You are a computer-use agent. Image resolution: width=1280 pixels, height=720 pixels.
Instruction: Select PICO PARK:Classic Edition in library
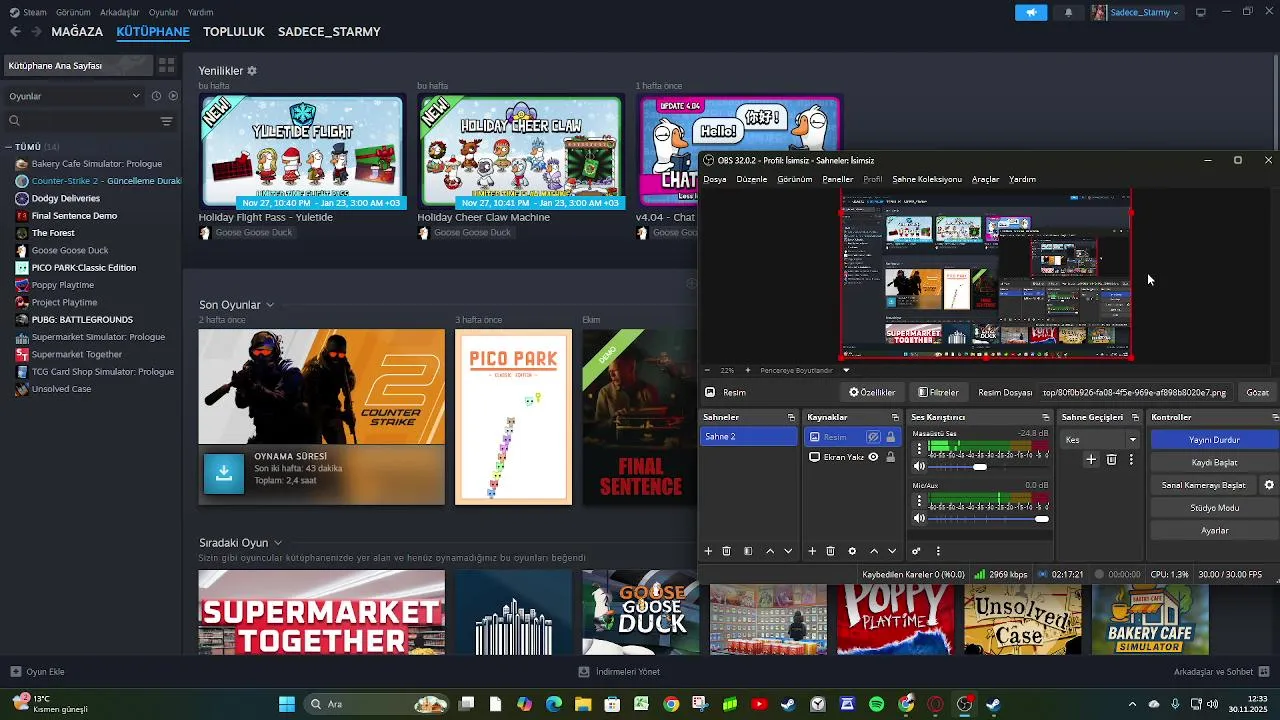pyautogui.click(x=84, y=268)
